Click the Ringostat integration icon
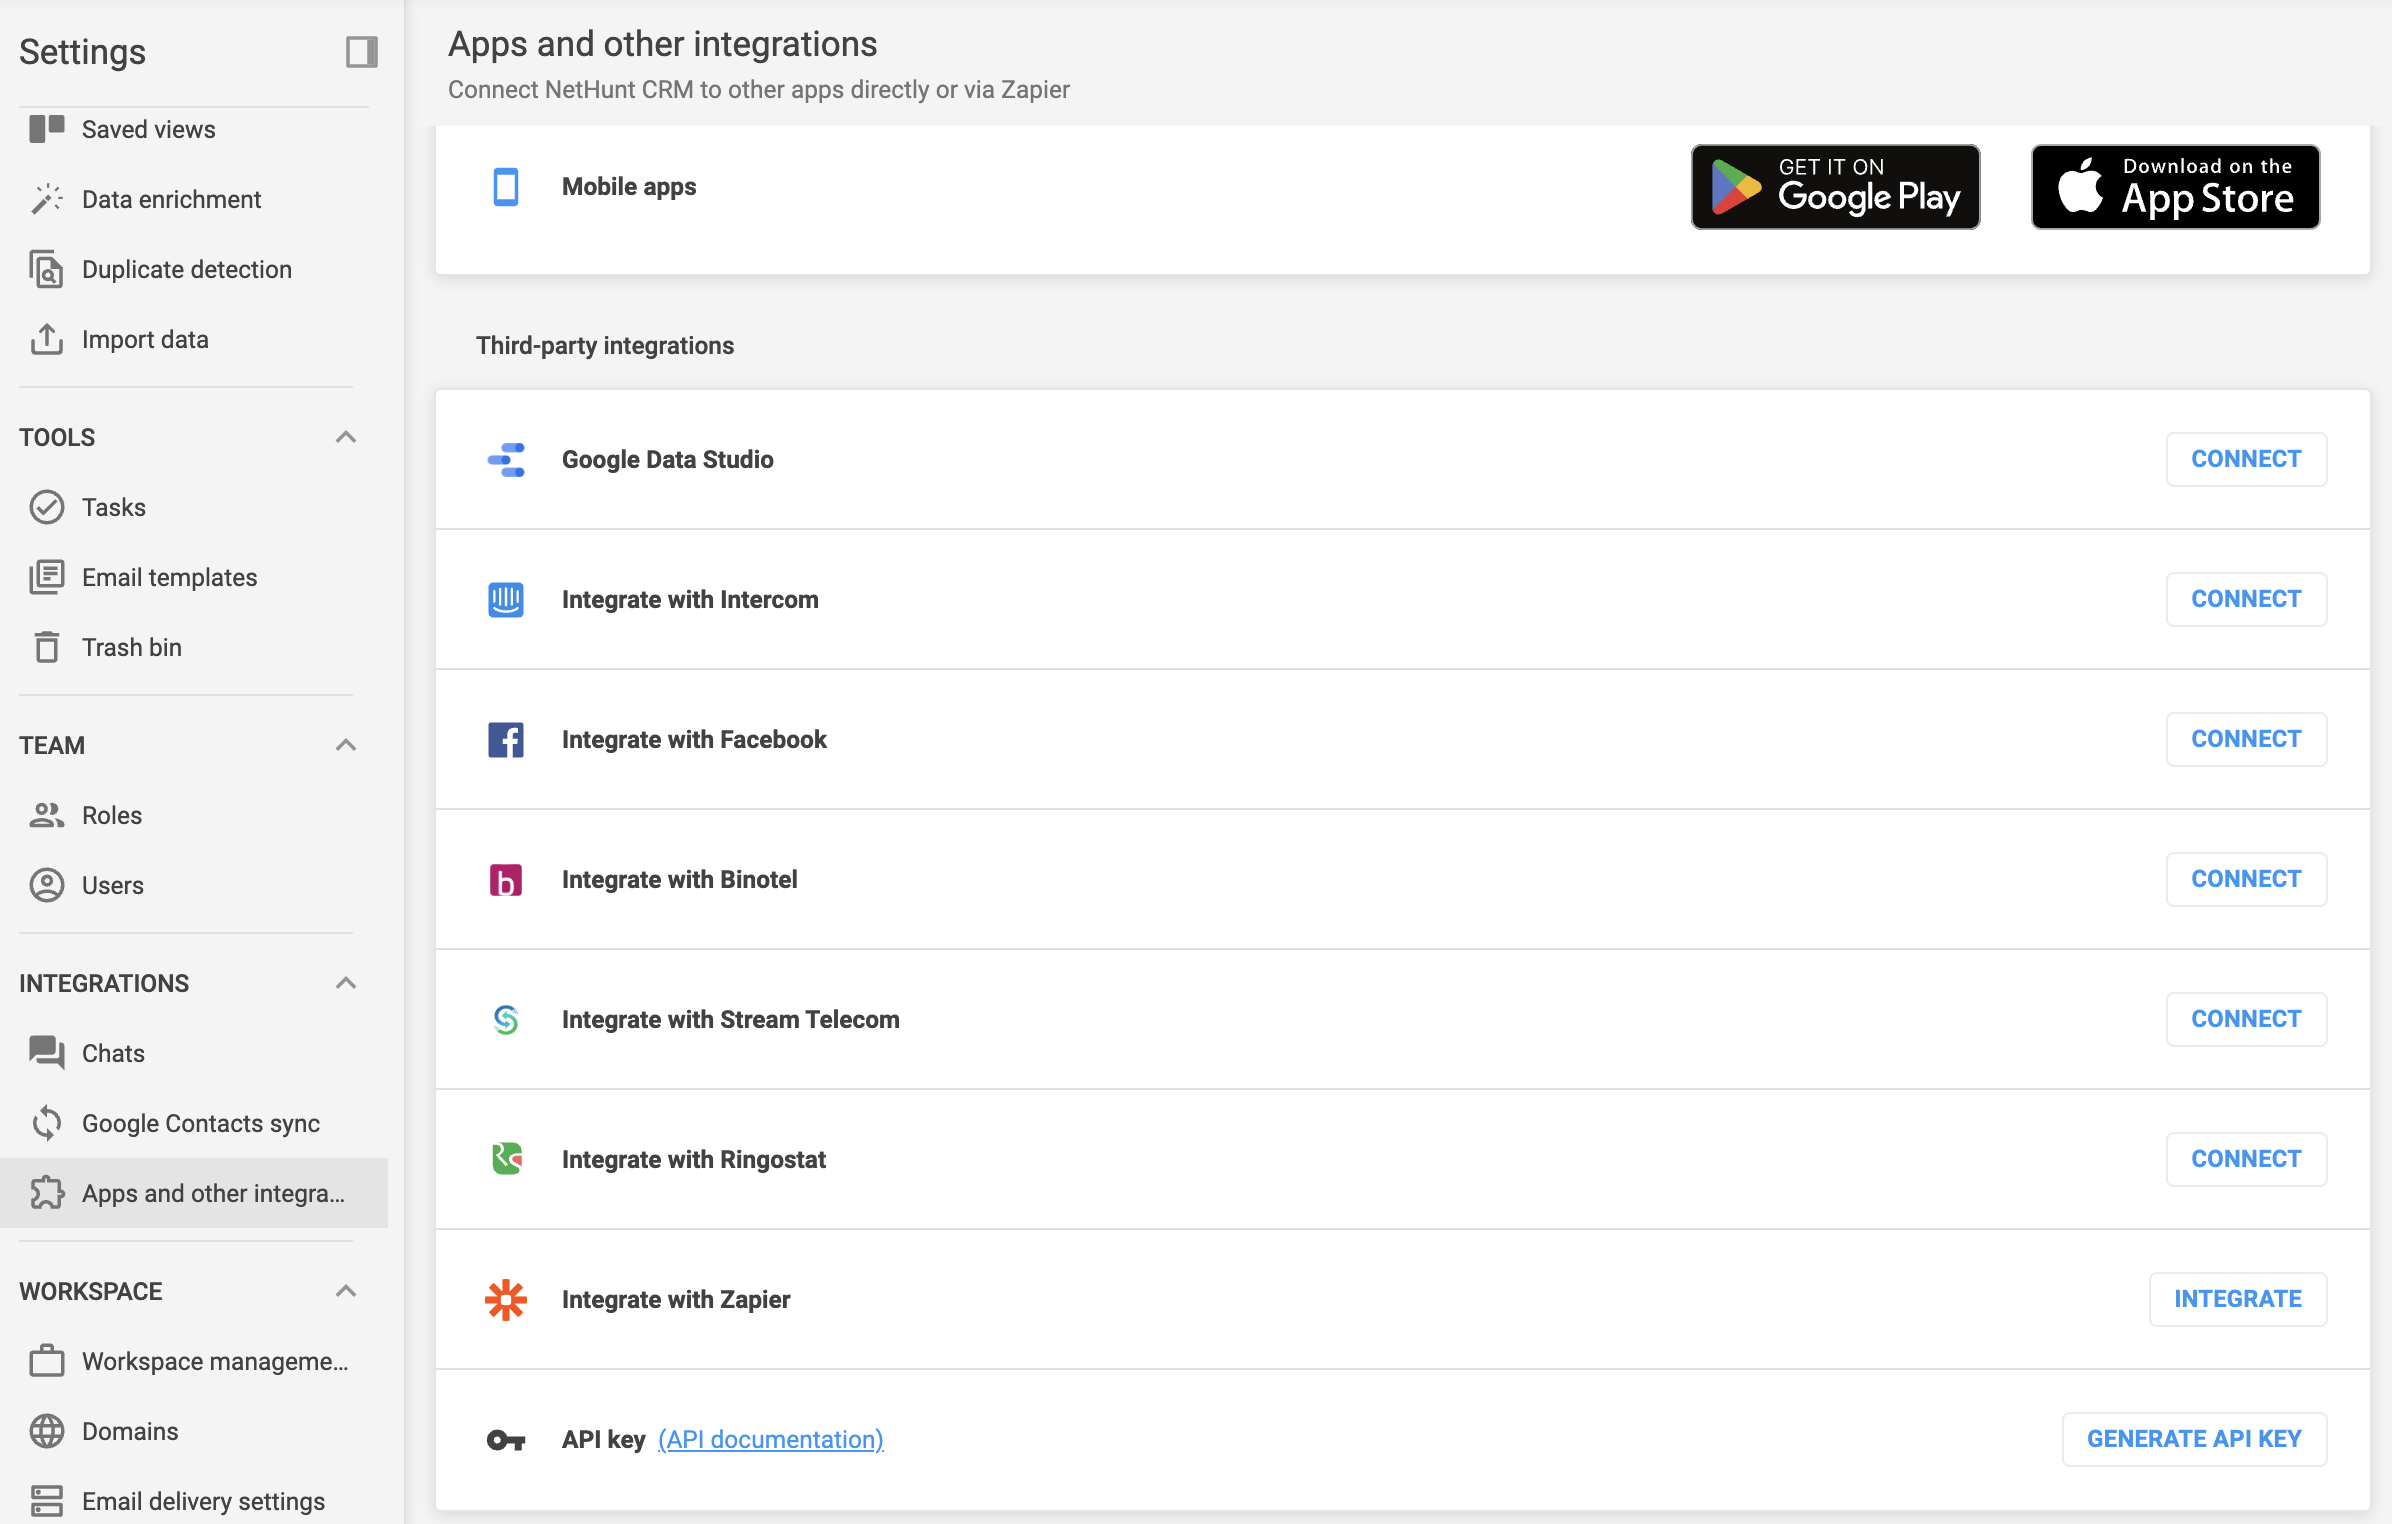The width and height of the screenshot is (2392, 1524). click(506, 1156)
